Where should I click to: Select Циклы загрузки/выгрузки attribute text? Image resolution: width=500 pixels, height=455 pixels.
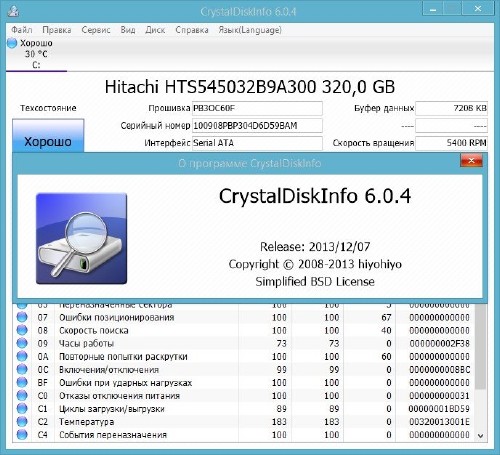click(x=112, y=409)
